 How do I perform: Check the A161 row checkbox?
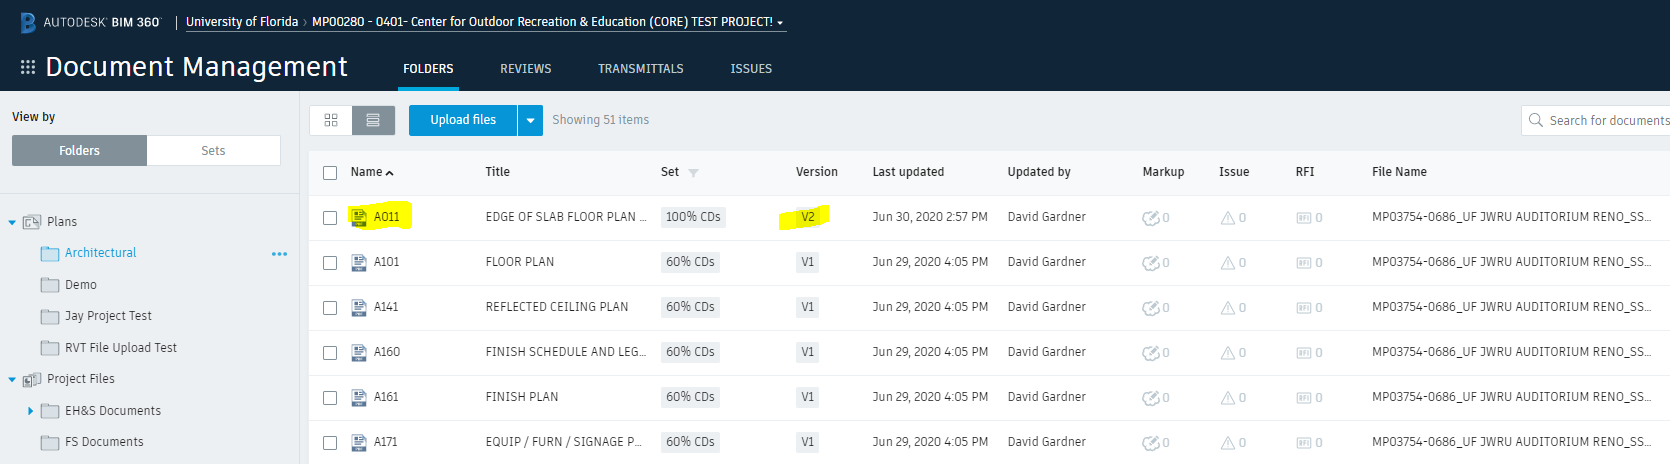[330, 398]
